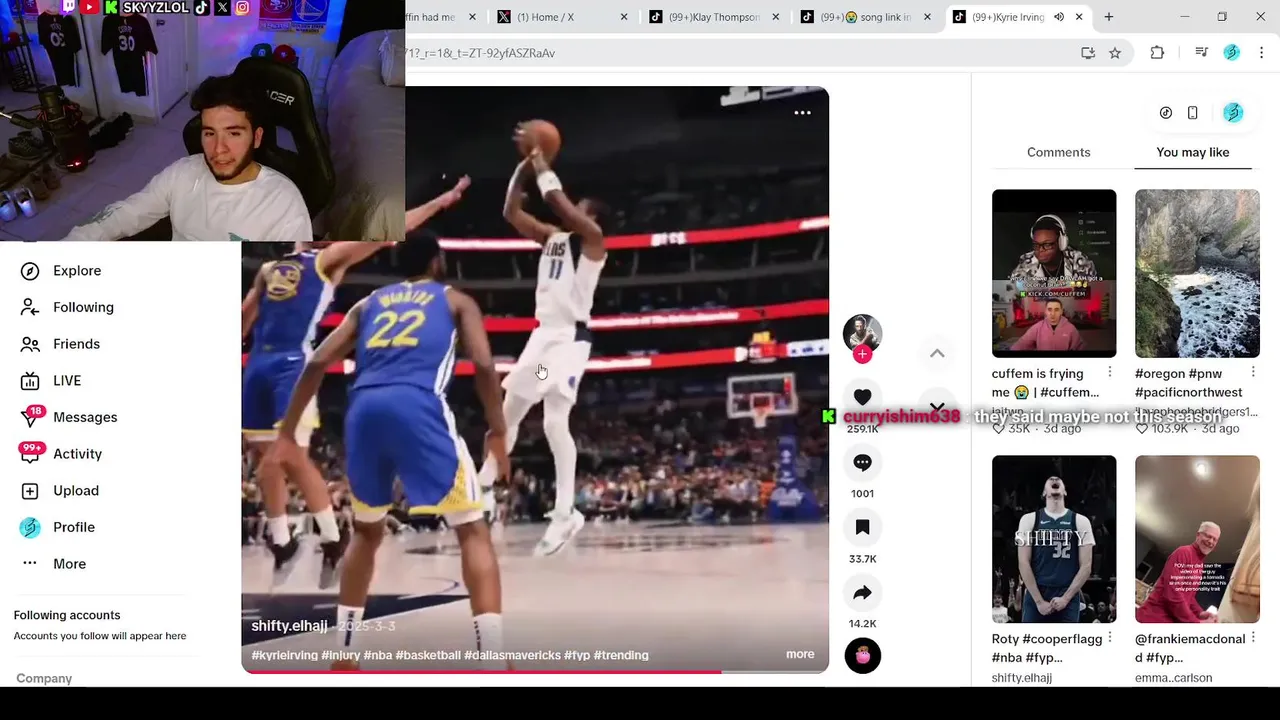Open the Roty Cooper Flagg video thumbnail

coord(1054,539)
